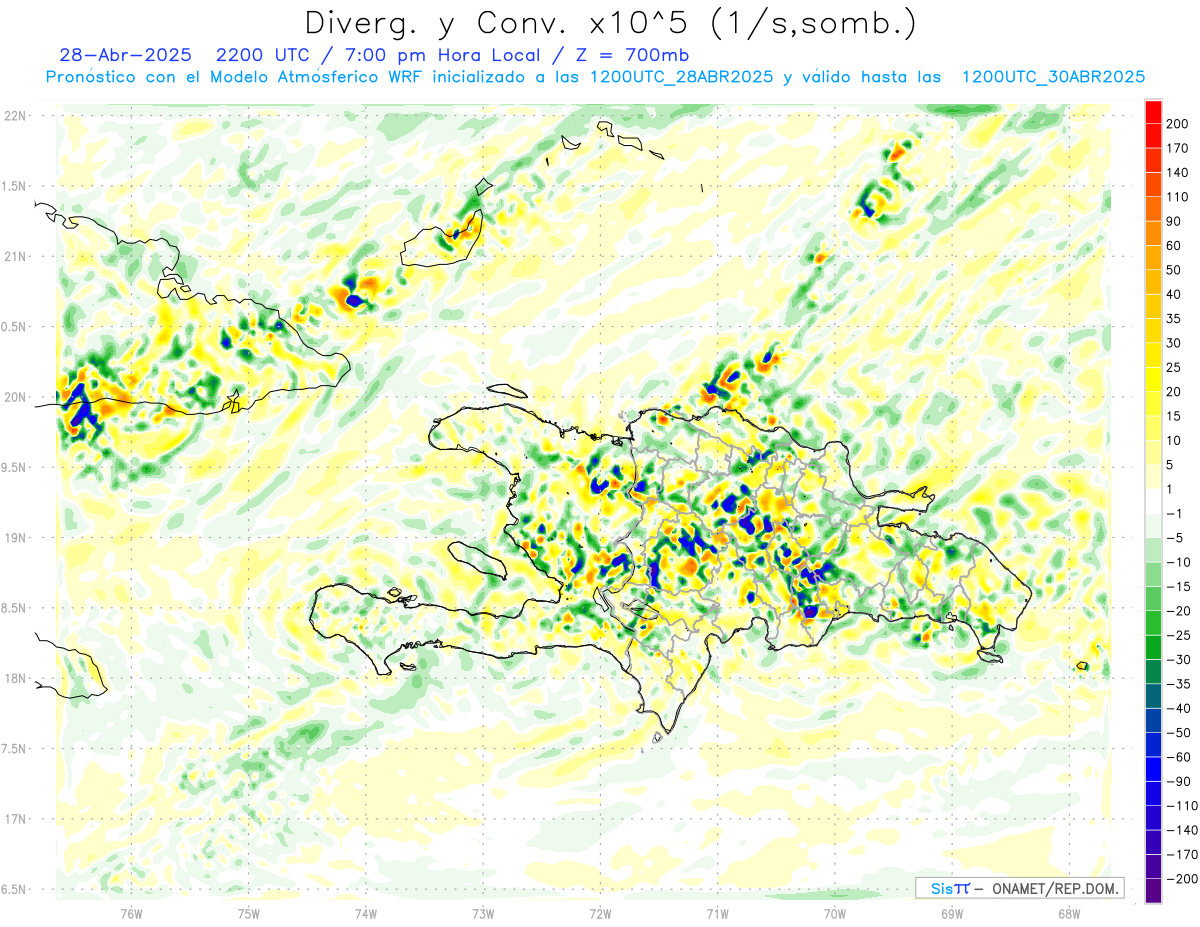Click the '-90' value on the color scale
The height and width of the screenshot is (927, 1200).
[x=1177, y=781]
